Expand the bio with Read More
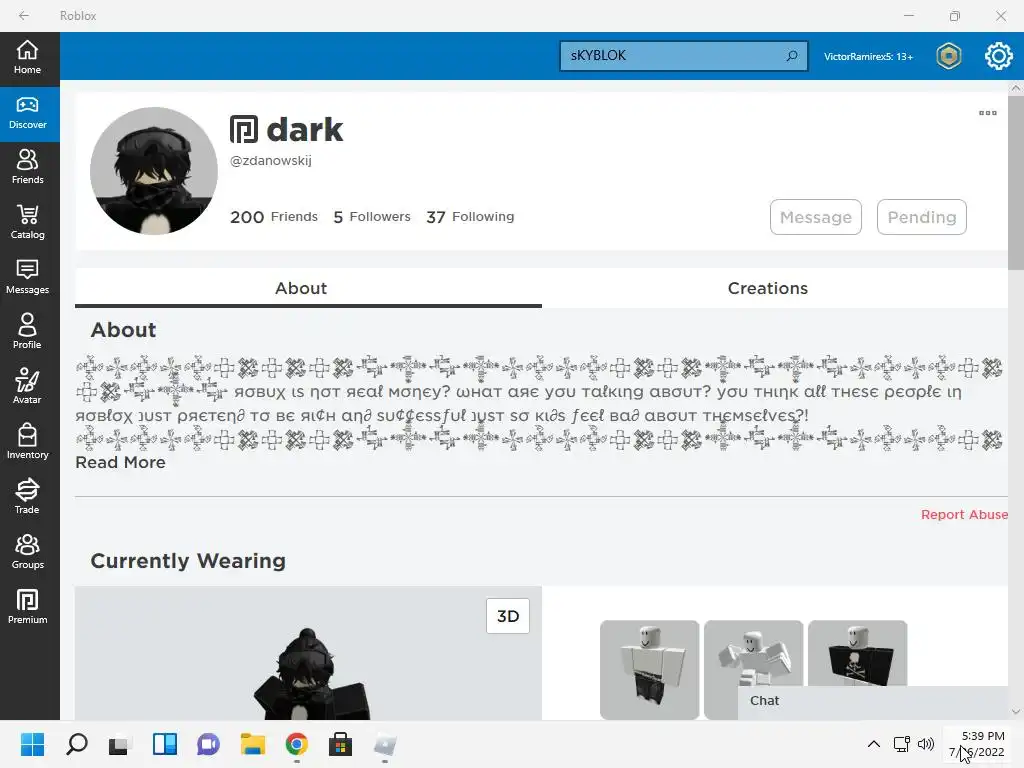 (x=121, y=462)
